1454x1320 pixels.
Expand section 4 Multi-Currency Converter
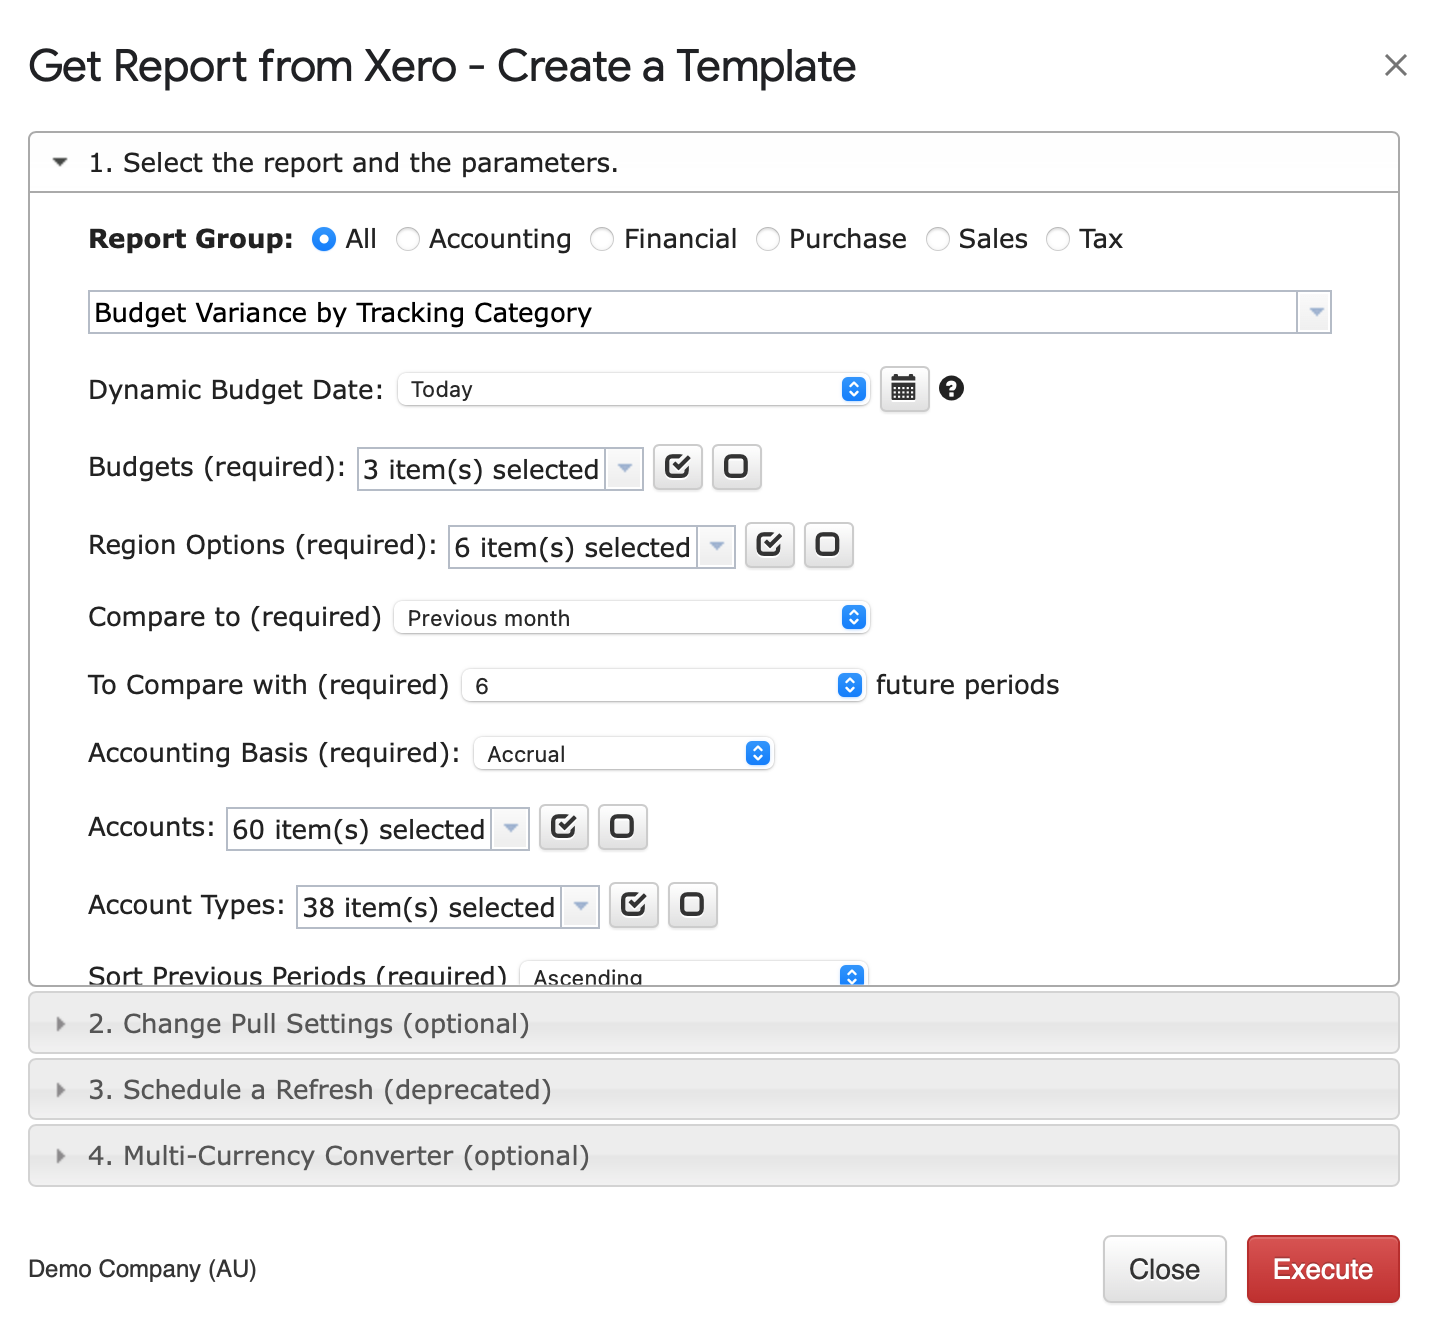714,1155
